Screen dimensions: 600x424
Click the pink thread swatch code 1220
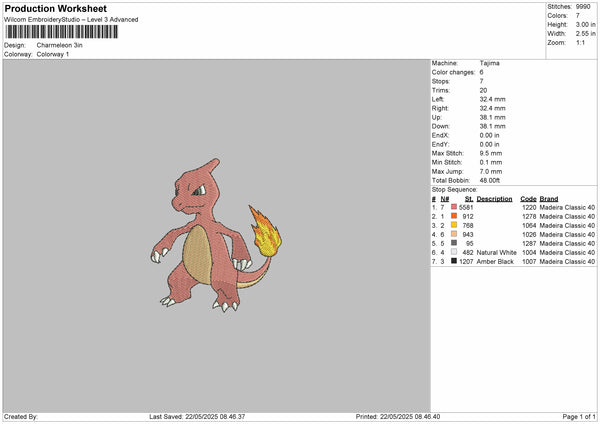coord(454,207)
